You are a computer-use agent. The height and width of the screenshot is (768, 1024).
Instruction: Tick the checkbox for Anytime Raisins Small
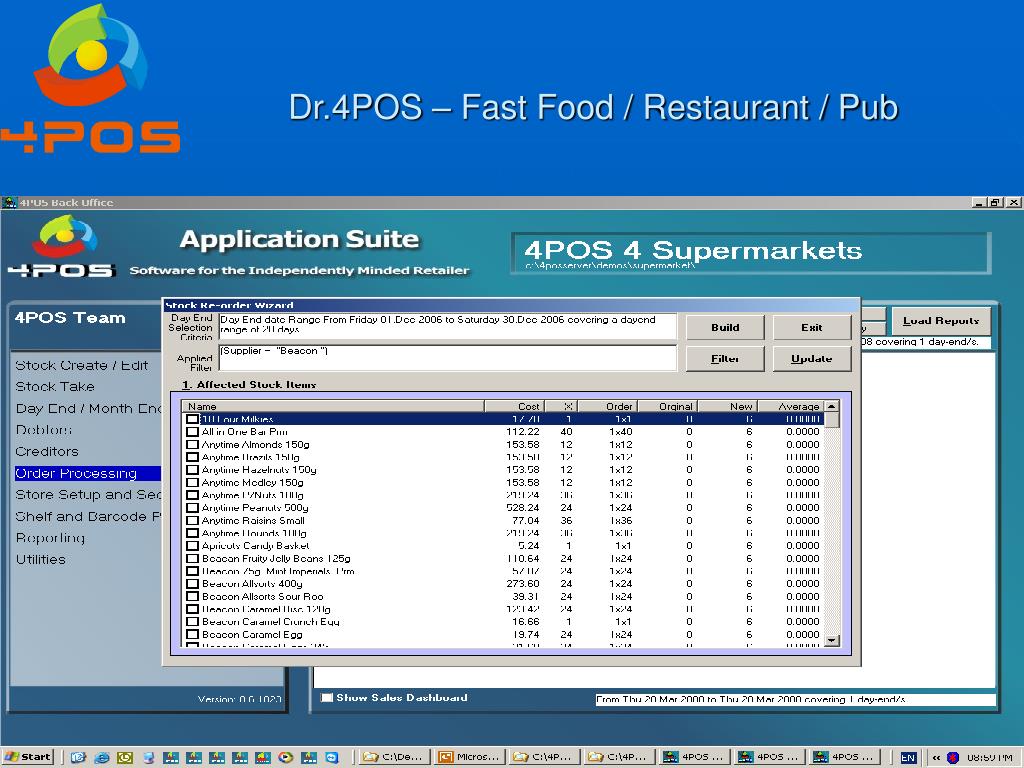point(192,520)
